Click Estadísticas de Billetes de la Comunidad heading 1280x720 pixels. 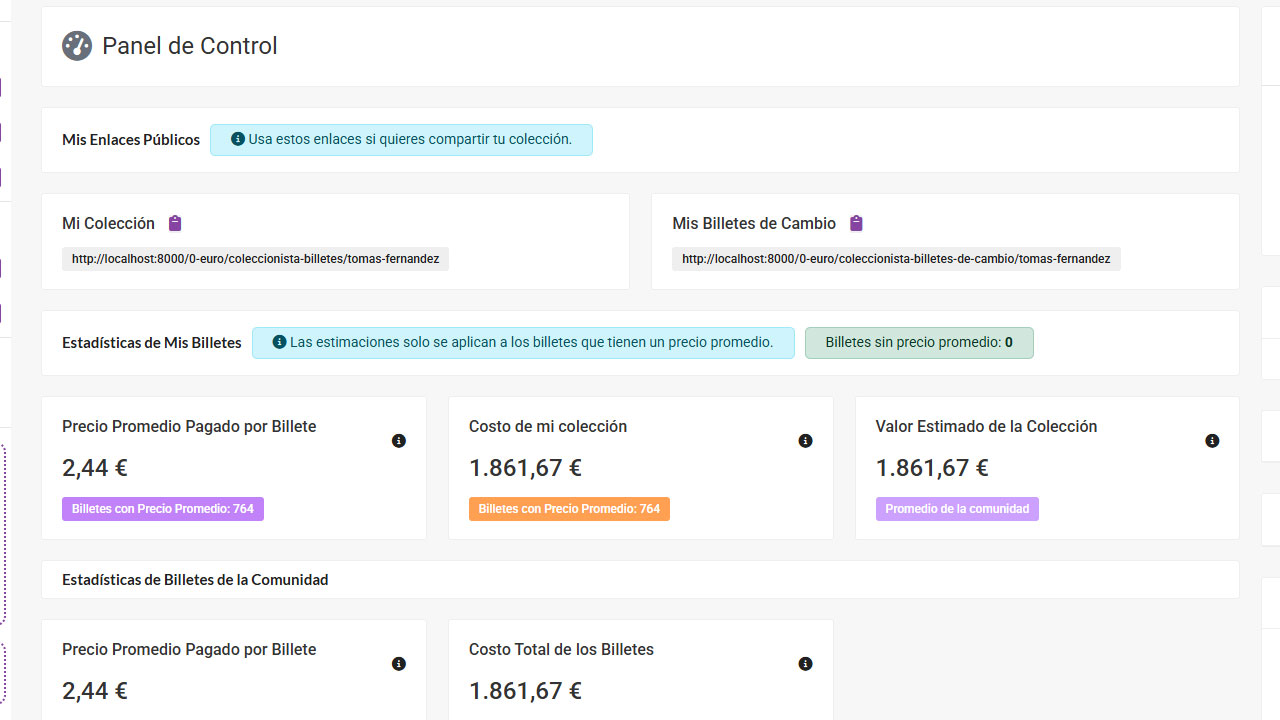click(x=195, y=580)
